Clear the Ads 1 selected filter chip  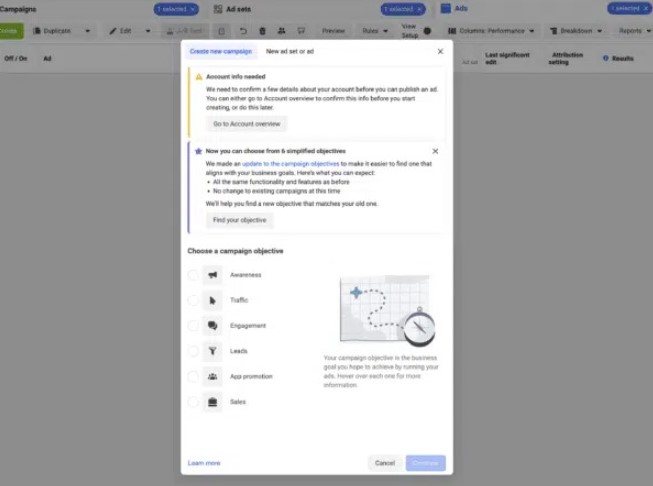[x=646, y=8]
